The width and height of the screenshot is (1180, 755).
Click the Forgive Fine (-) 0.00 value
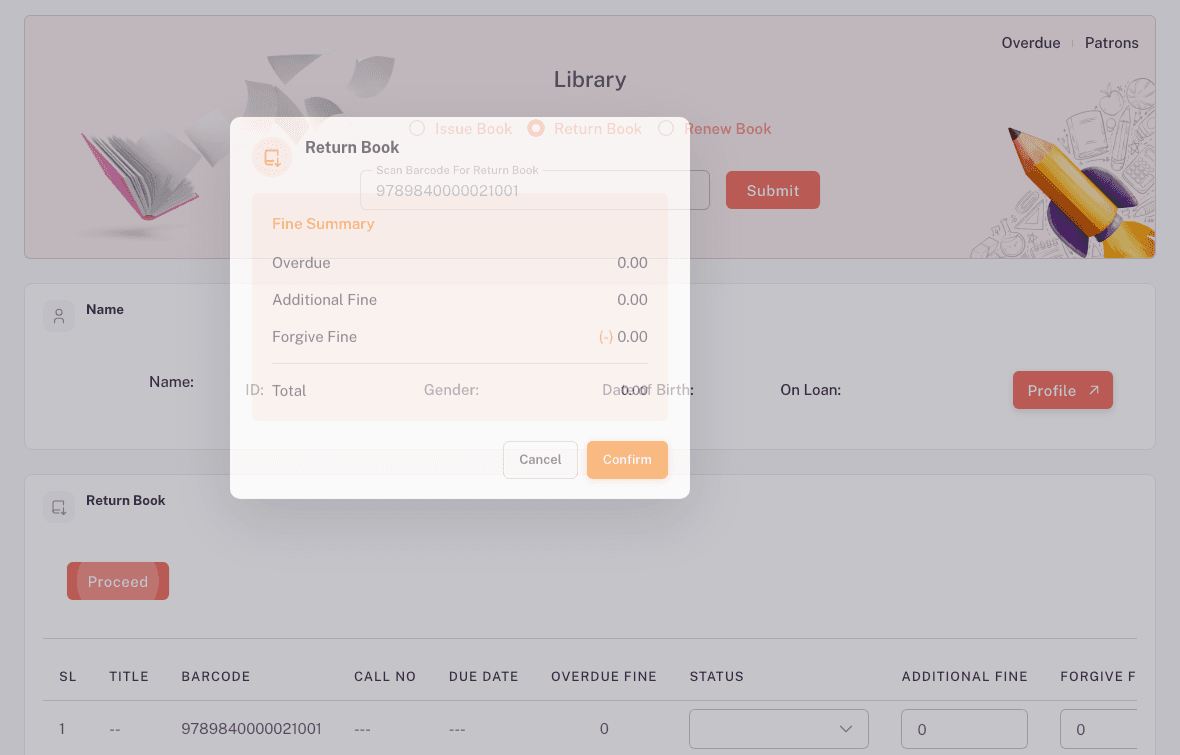[623, 336]
